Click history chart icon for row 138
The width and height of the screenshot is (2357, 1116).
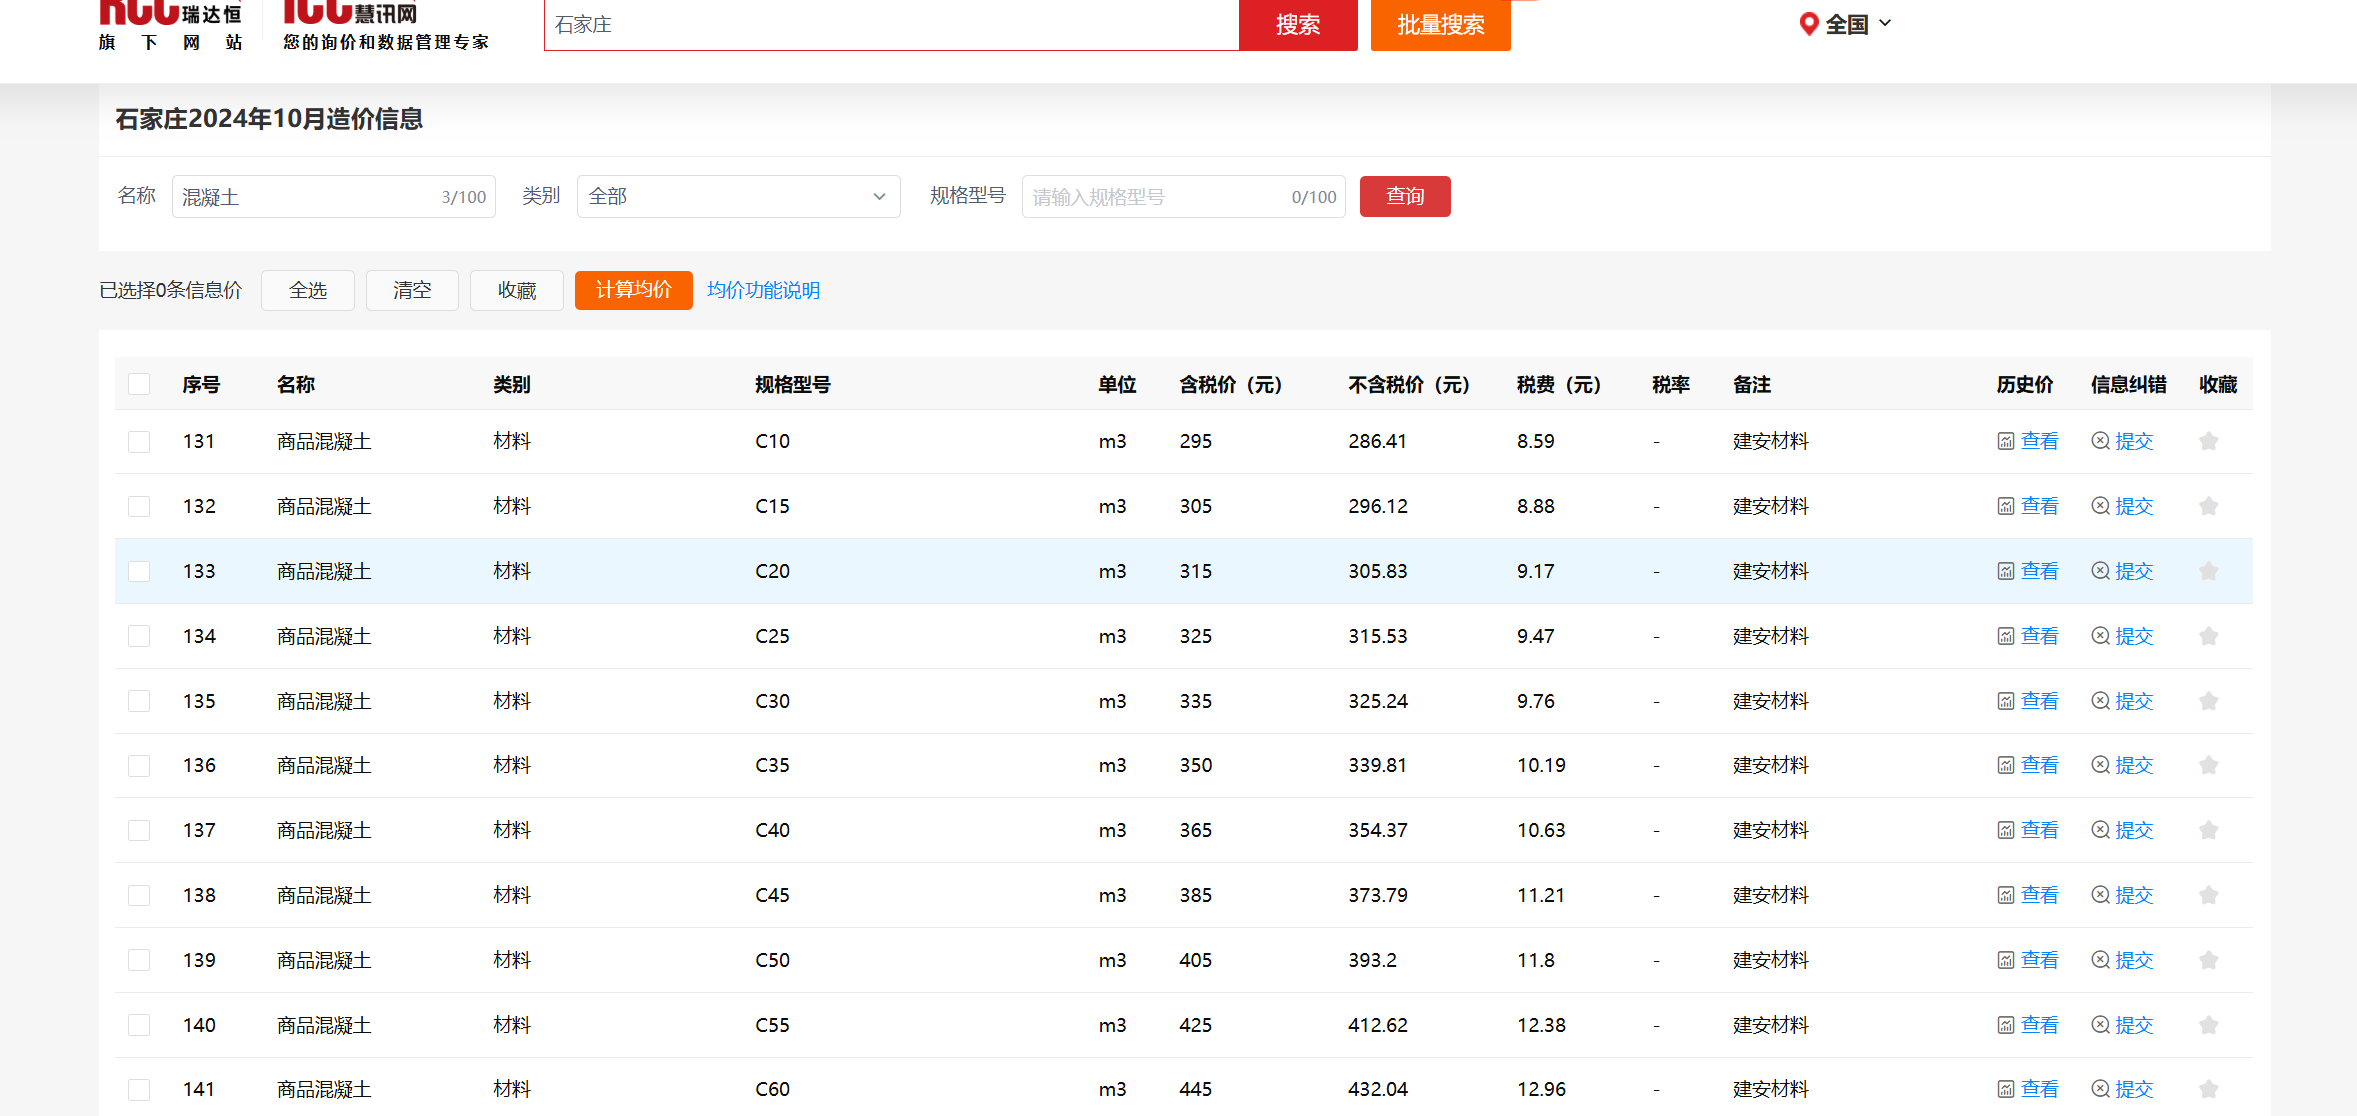(2005, 895)
